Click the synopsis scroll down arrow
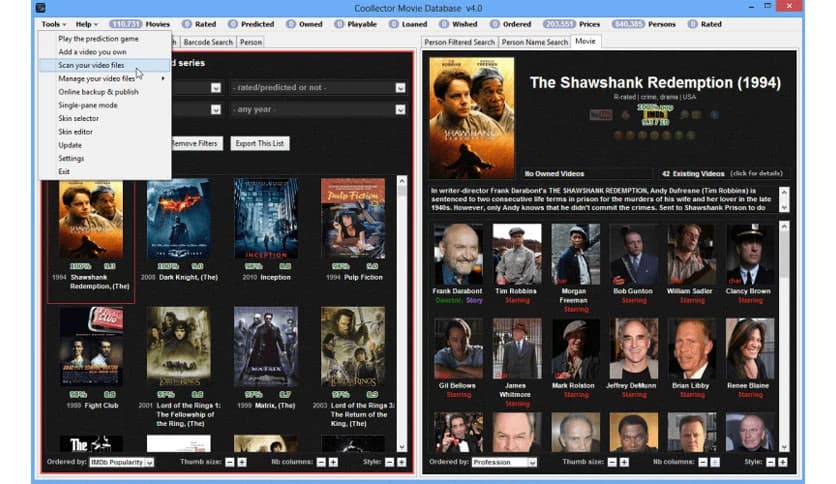Viewport: 836px width, 484px height. pyautogui.click(x=784, y=207)
